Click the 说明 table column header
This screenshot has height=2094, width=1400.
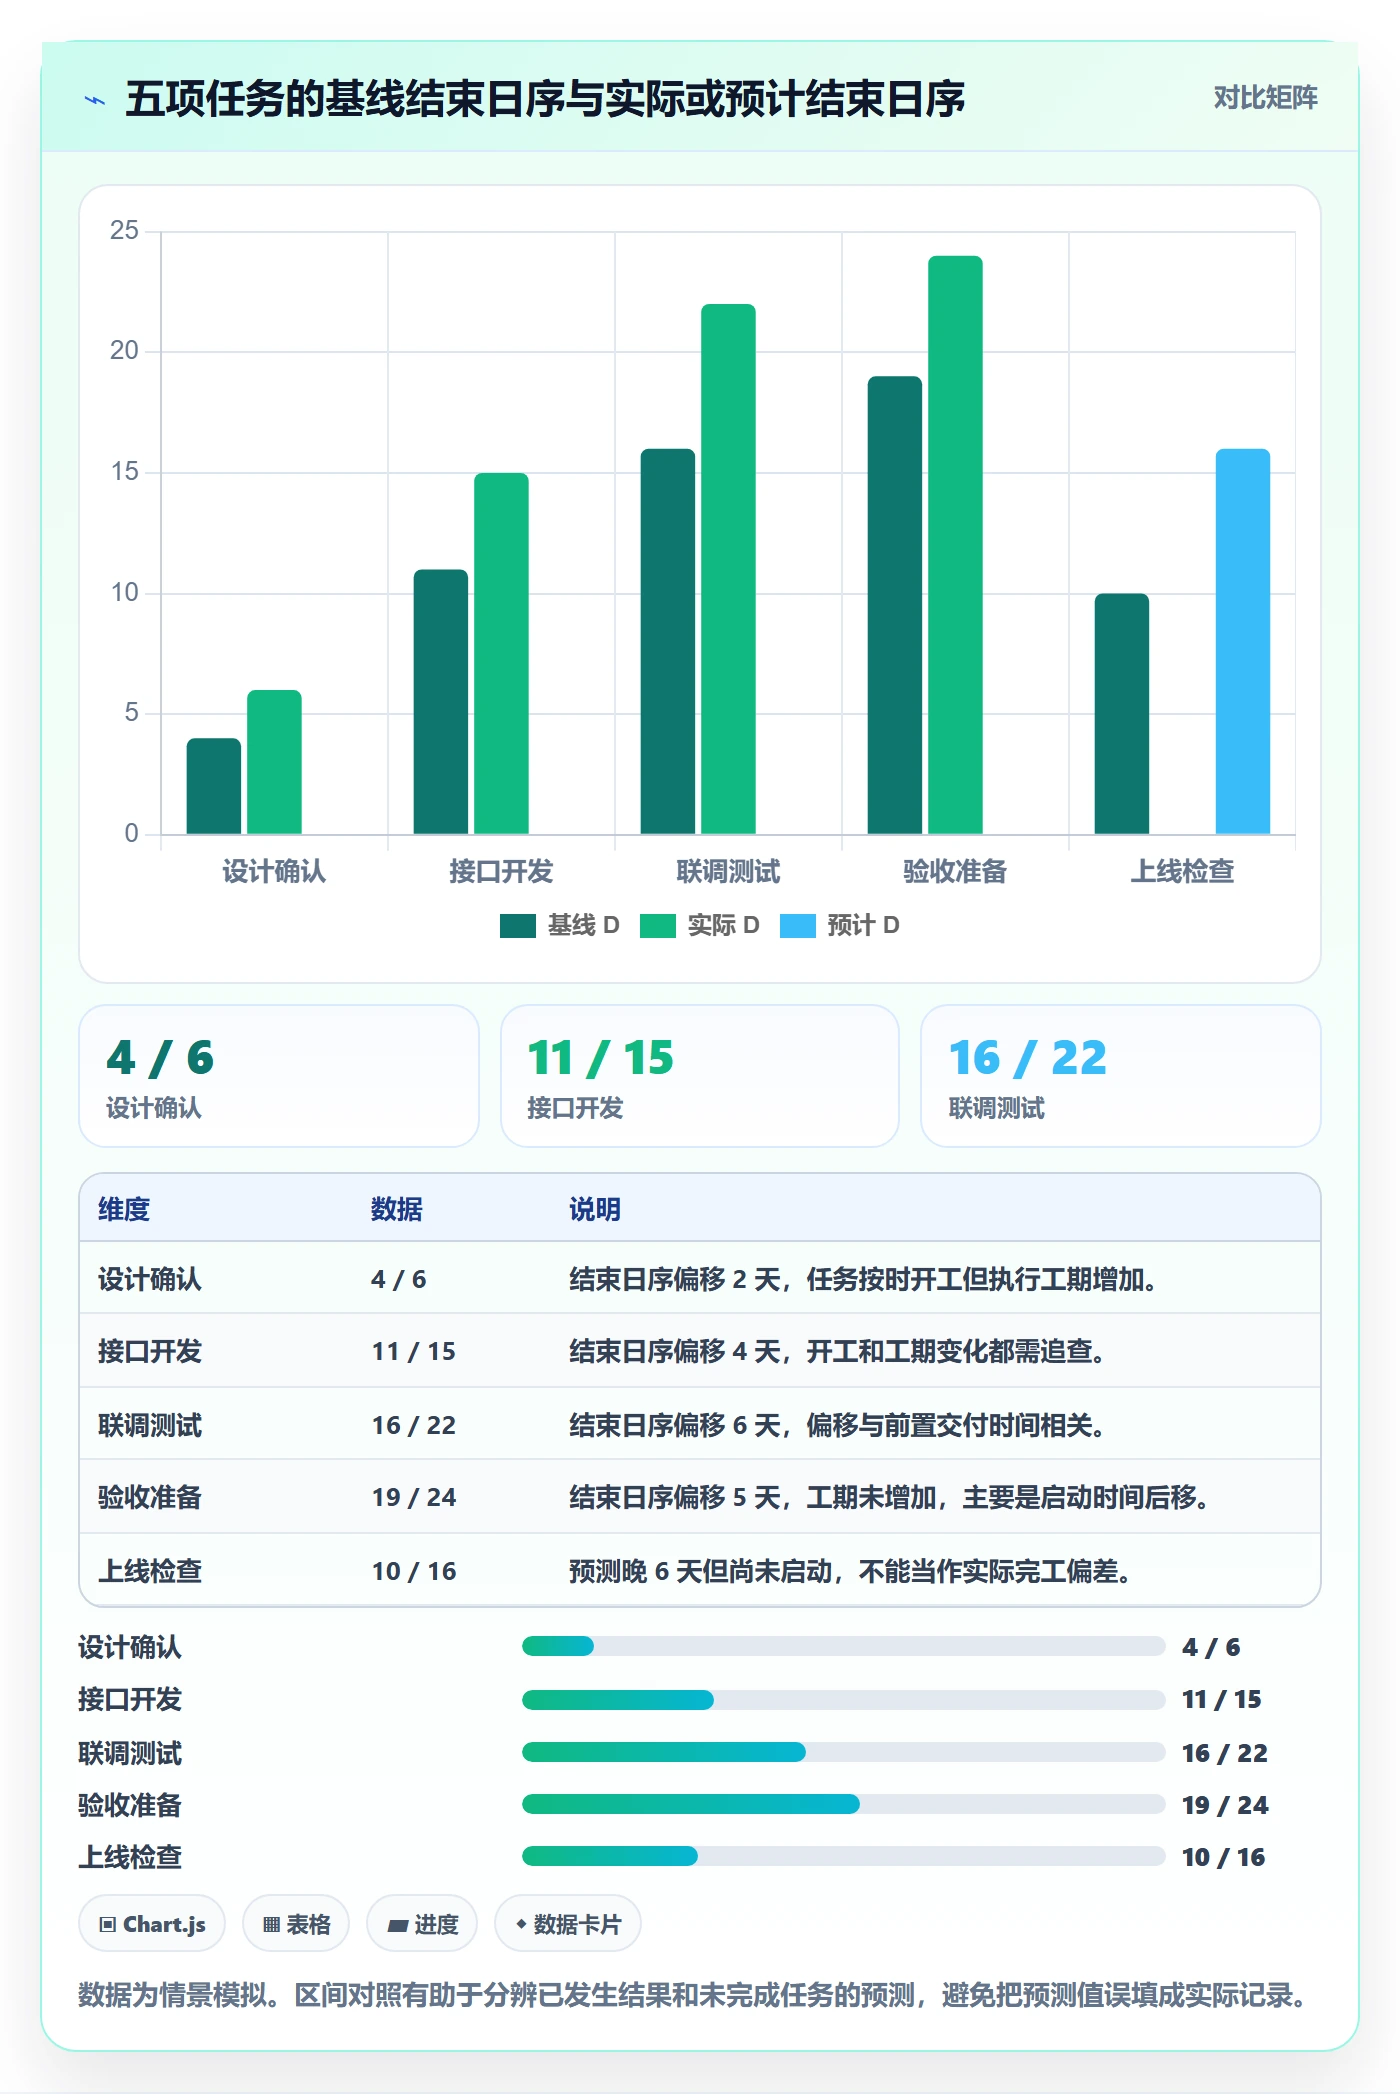[595, 1209]
